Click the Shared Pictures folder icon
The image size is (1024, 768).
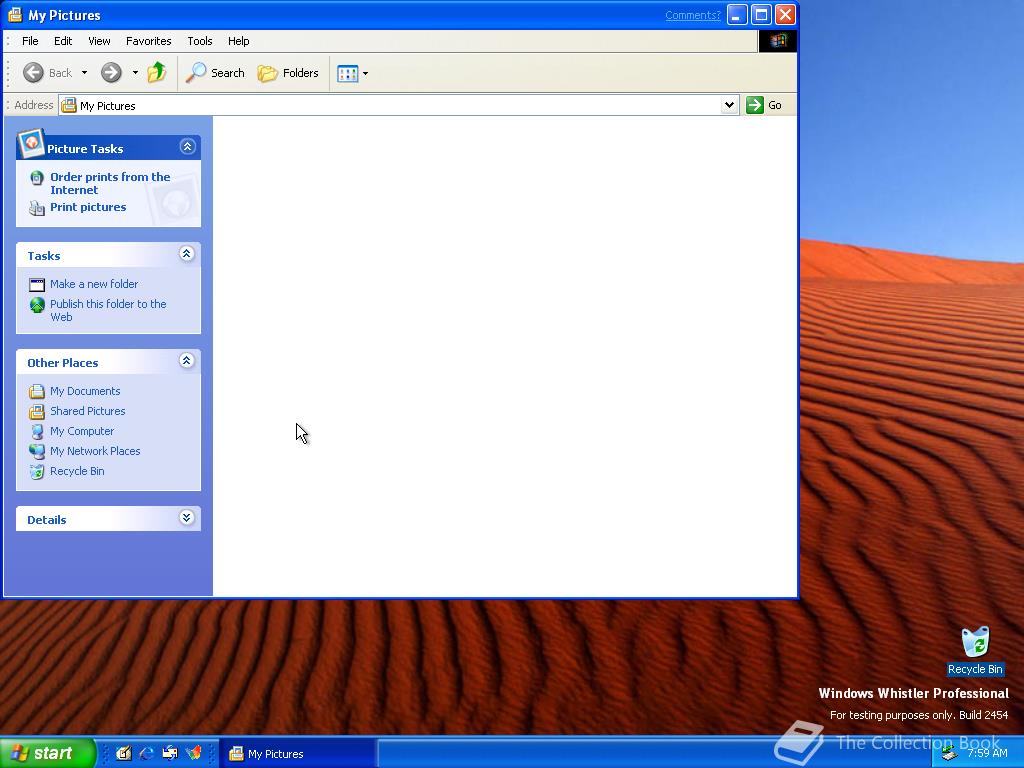tap(37, 411)
